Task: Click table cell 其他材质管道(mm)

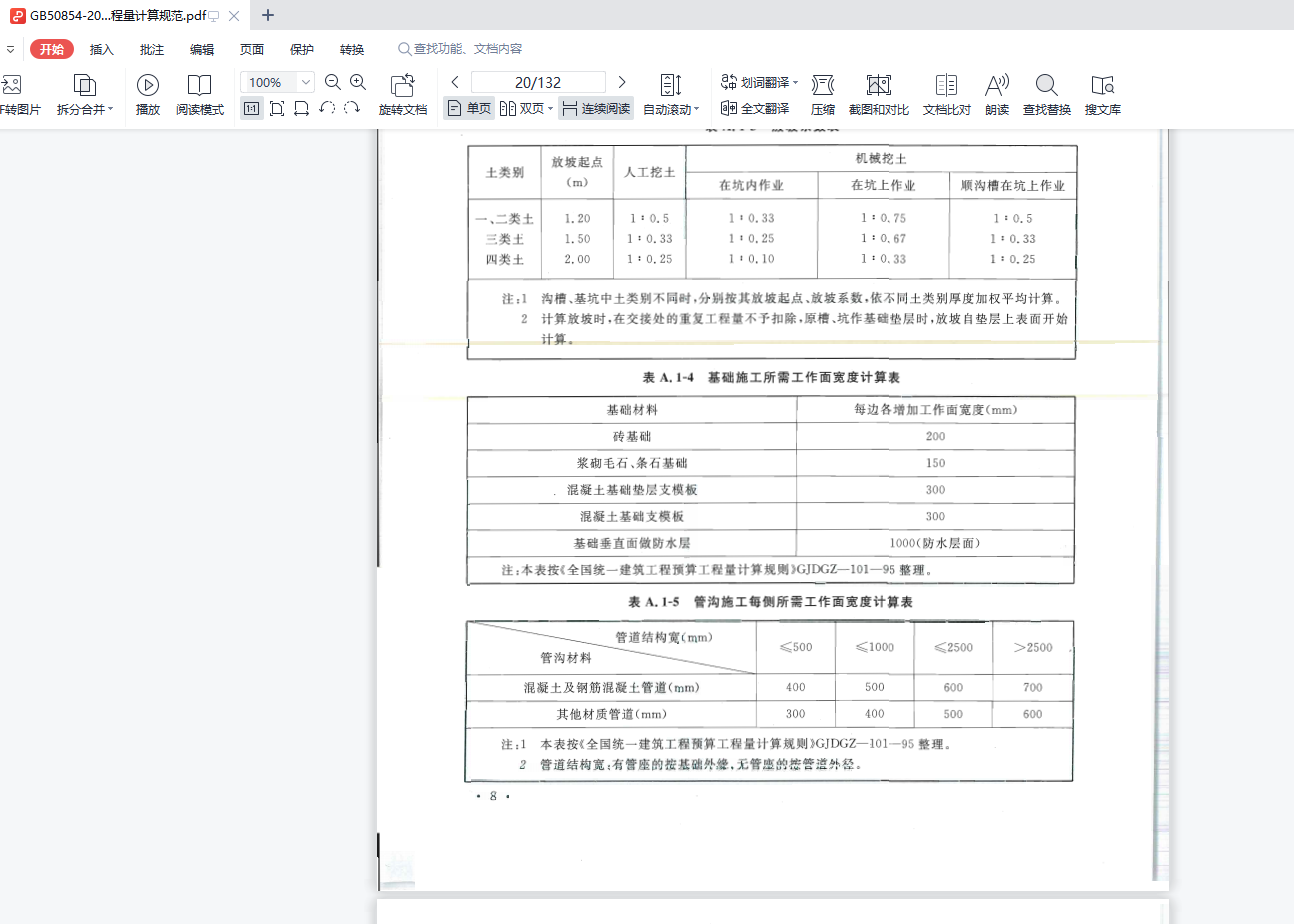Action: coord(611,715)
